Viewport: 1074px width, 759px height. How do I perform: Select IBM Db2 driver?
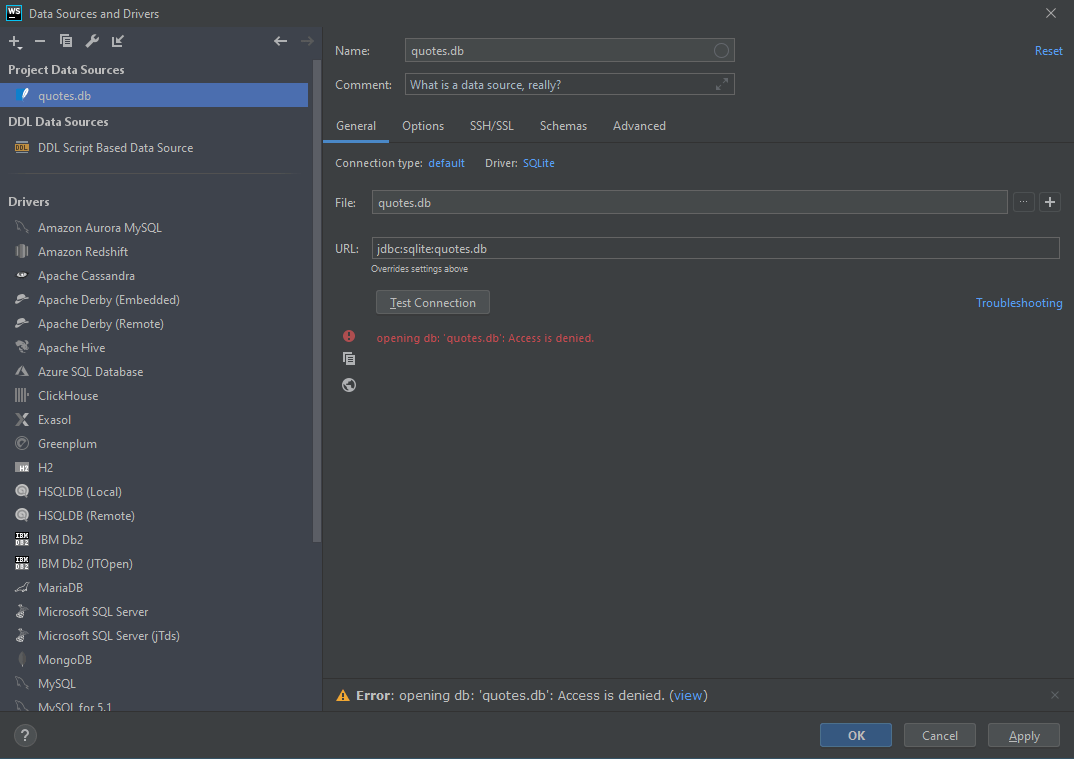pyautogui.click(x=154, y=539)
